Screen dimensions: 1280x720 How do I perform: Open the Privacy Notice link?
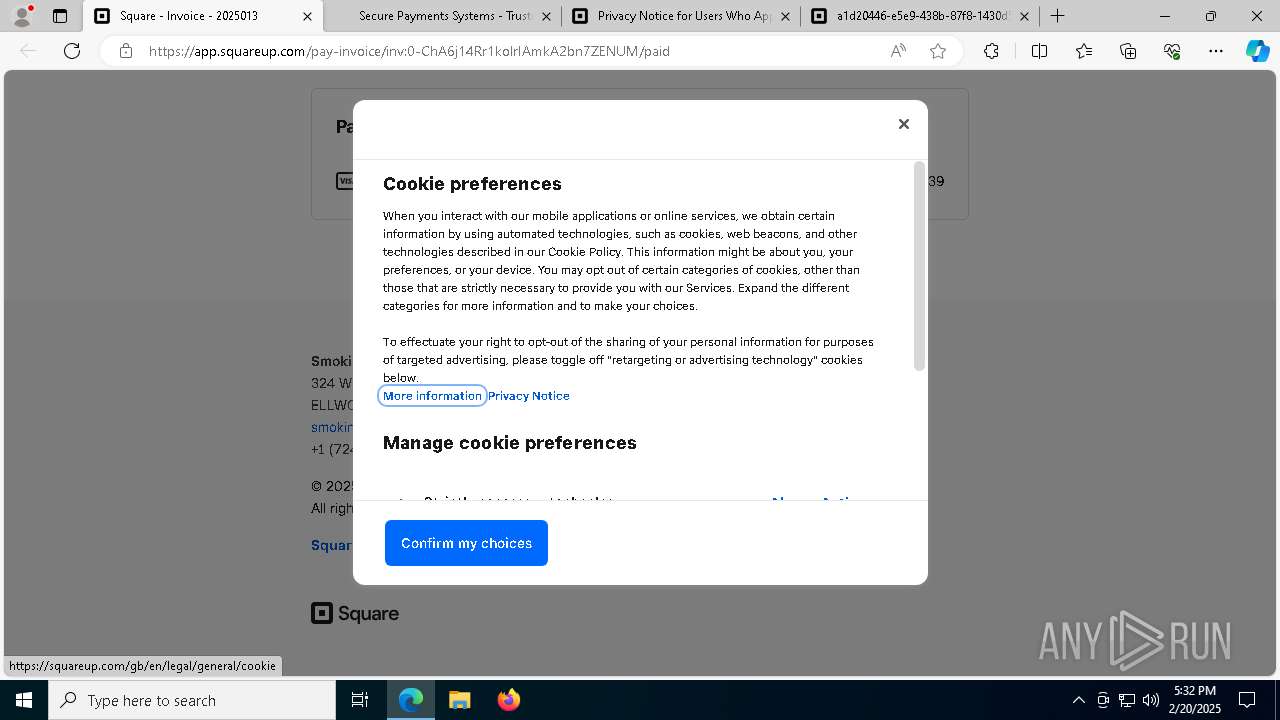tap(529, 396)
